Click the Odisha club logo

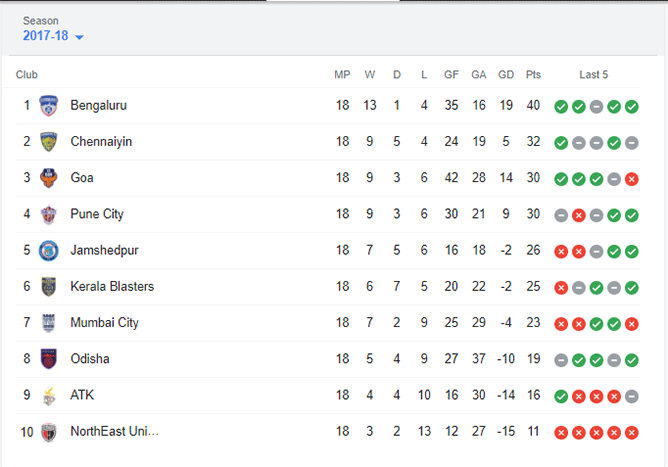48,359
